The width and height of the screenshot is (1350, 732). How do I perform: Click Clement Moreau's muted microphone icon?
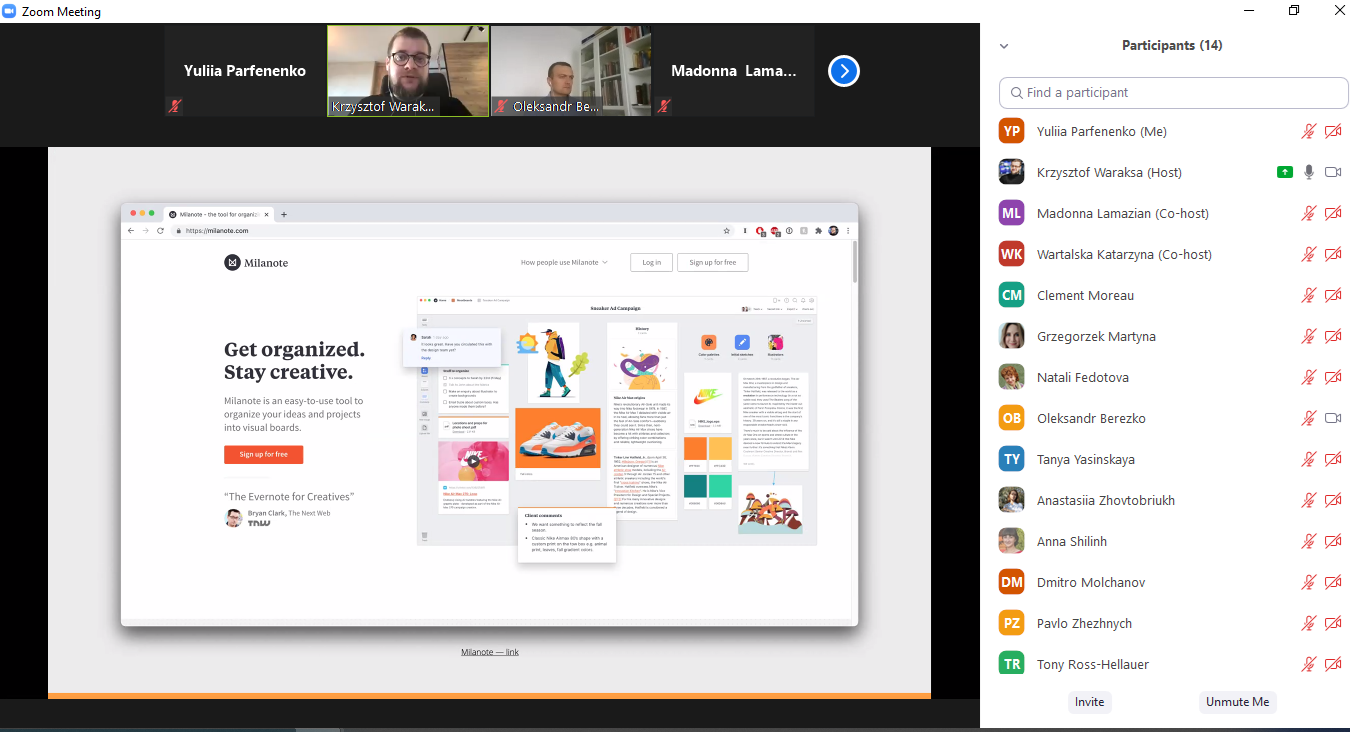point(1308,295)
